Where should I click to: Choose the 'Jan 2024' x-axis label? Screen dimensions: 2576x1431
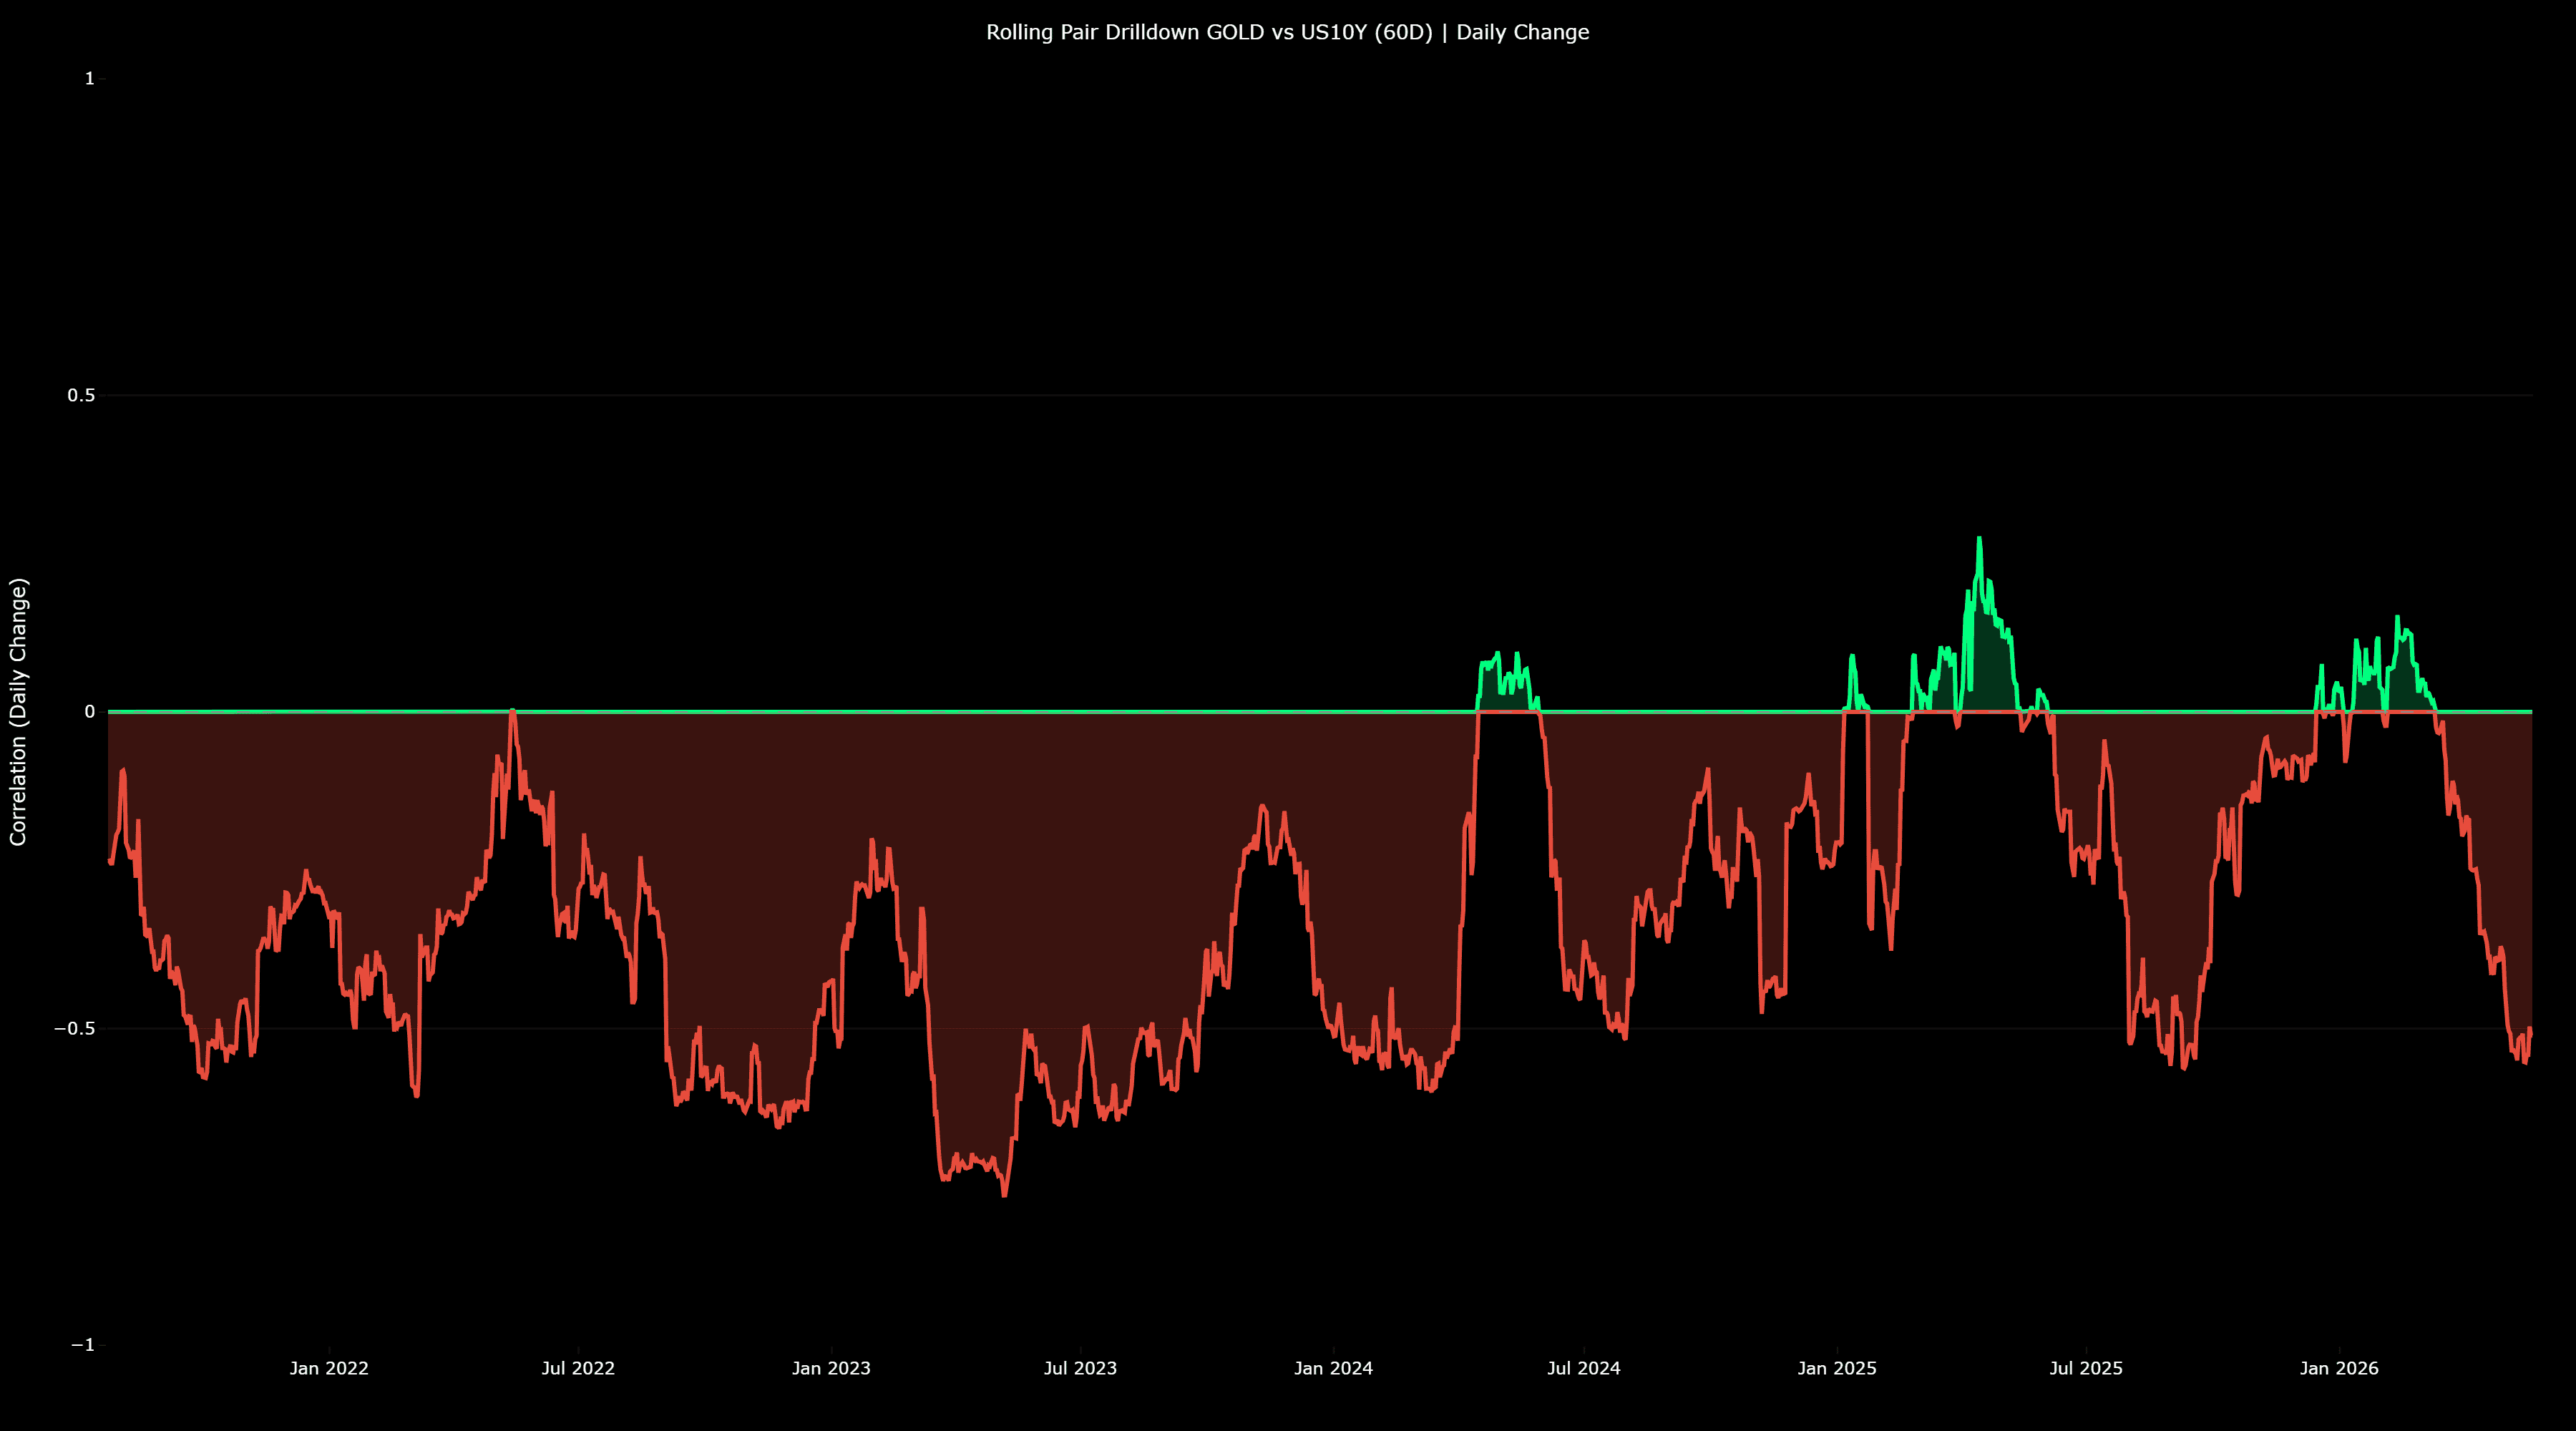tap(1333, 1368)
